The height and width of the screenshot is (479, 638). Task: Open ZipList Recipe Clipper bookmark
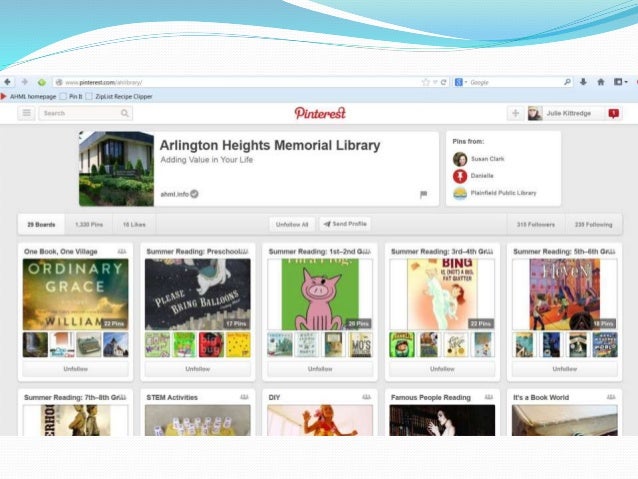(119, 96)
